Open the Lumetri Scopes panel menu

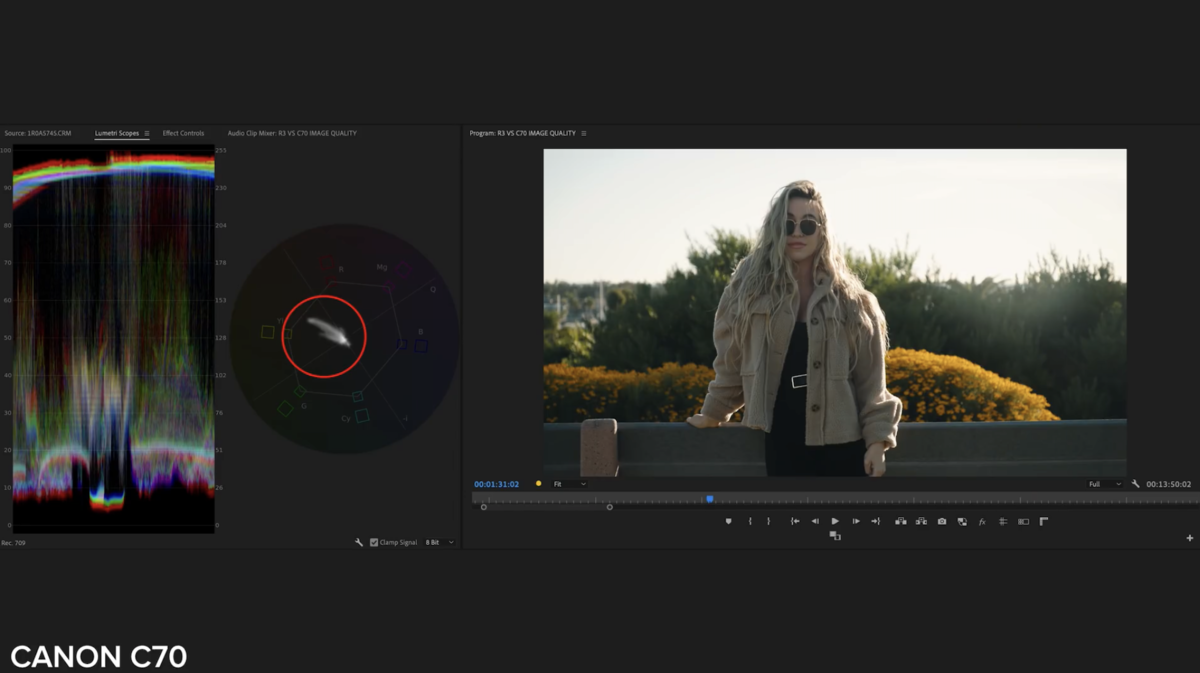click(x=147, y=133)
